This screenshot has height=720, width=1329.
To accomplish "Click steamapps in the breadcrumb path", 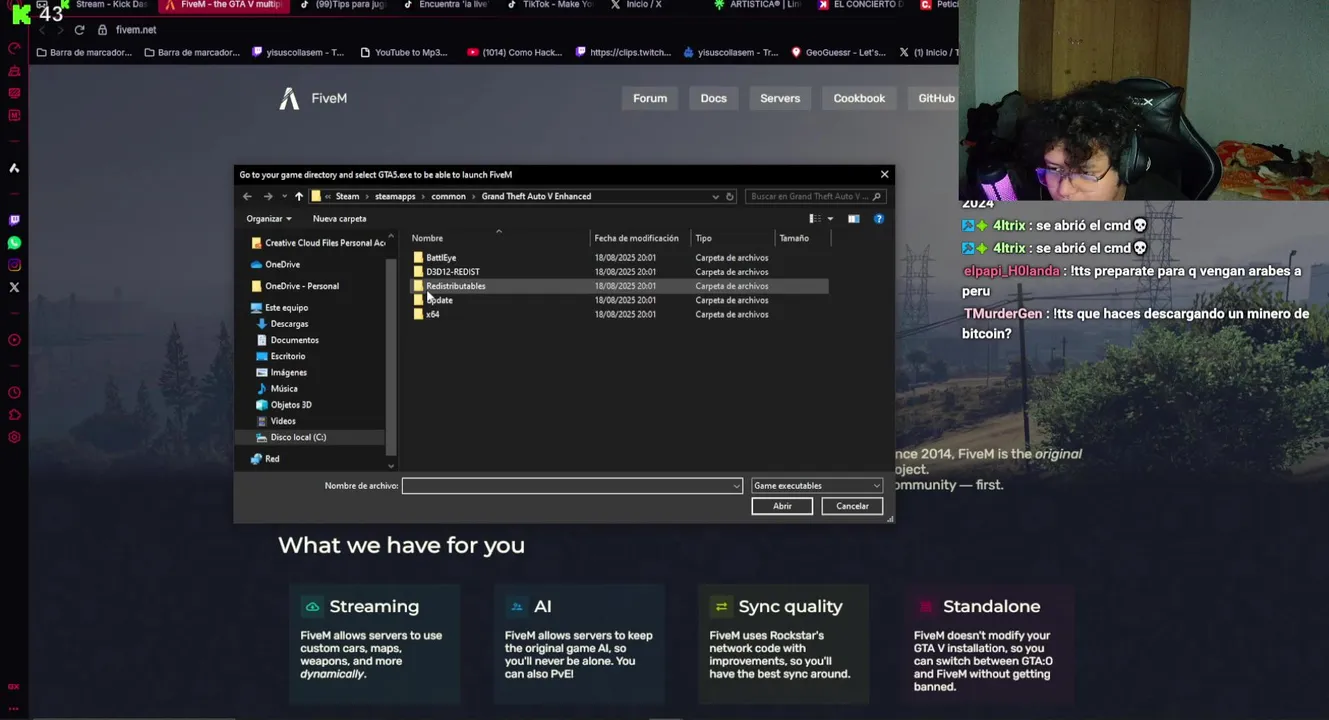I will point(395,196).
